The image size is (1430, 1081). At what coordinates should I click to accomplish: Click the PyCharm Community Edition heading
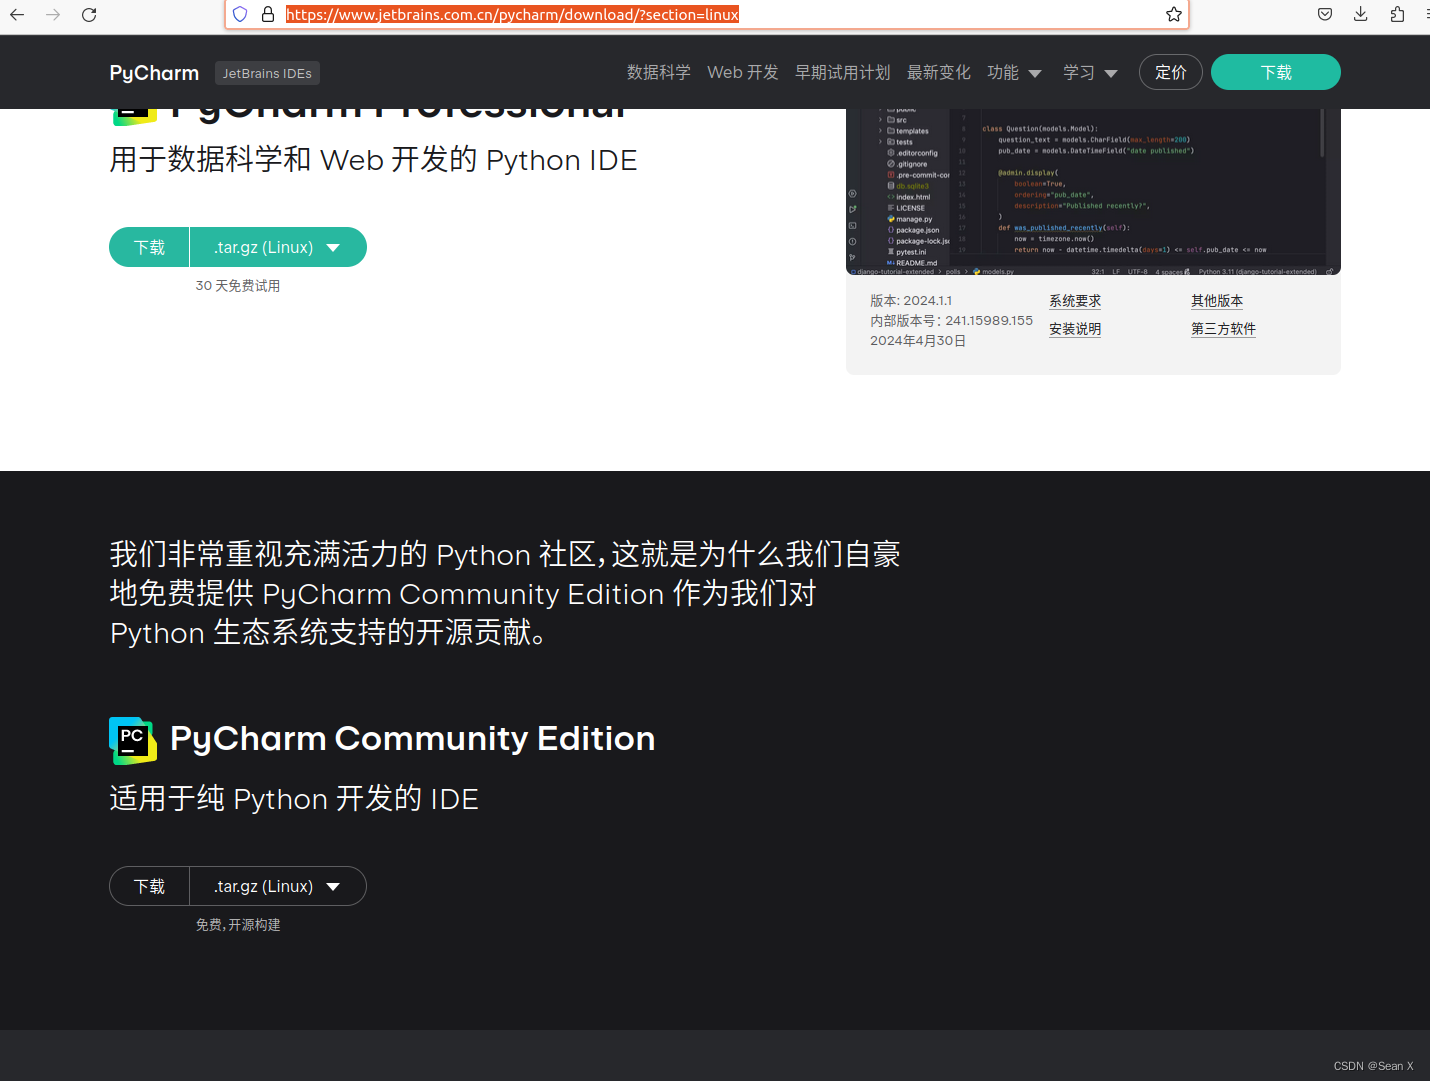tap(412, 739)
